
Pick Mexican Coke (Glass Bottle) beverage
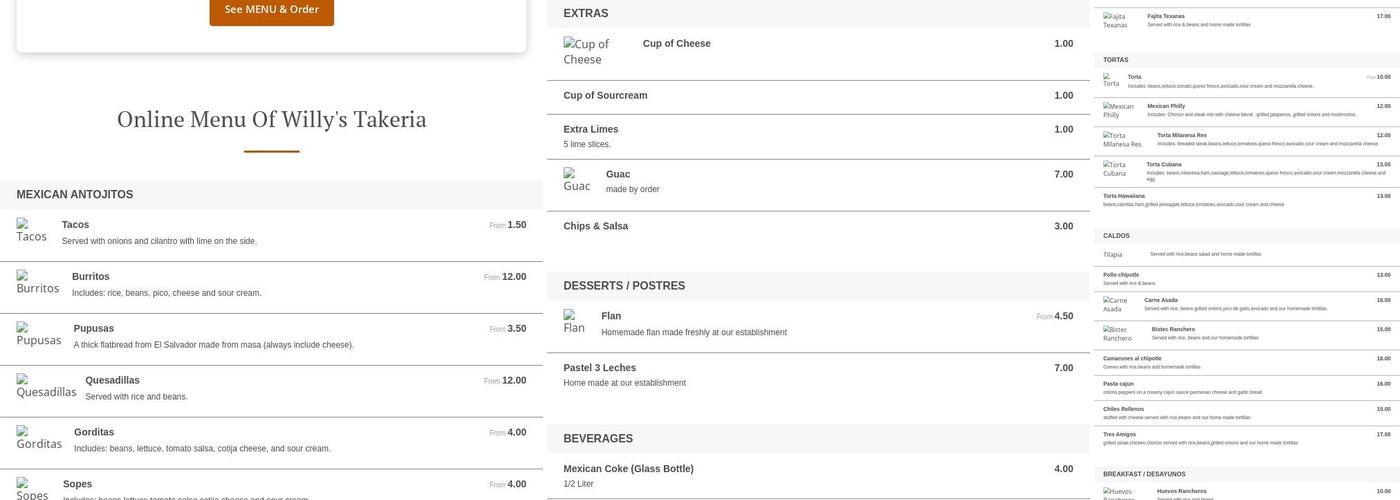(x=628, y=469)
